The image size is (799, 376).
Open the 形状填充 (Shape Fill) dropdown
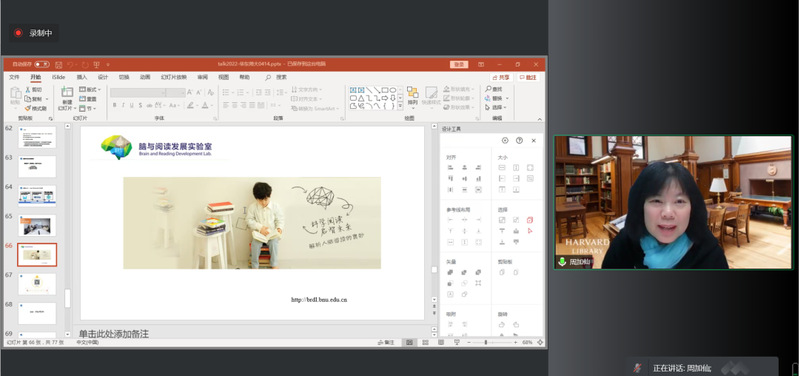[459, 89]
